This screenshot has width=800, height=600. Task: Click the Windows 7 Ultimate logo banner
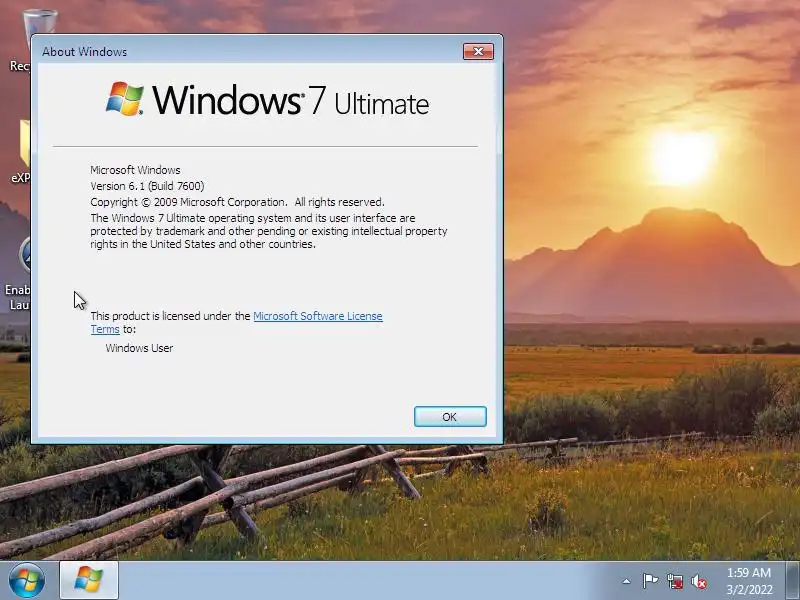[x=267, y=100]
